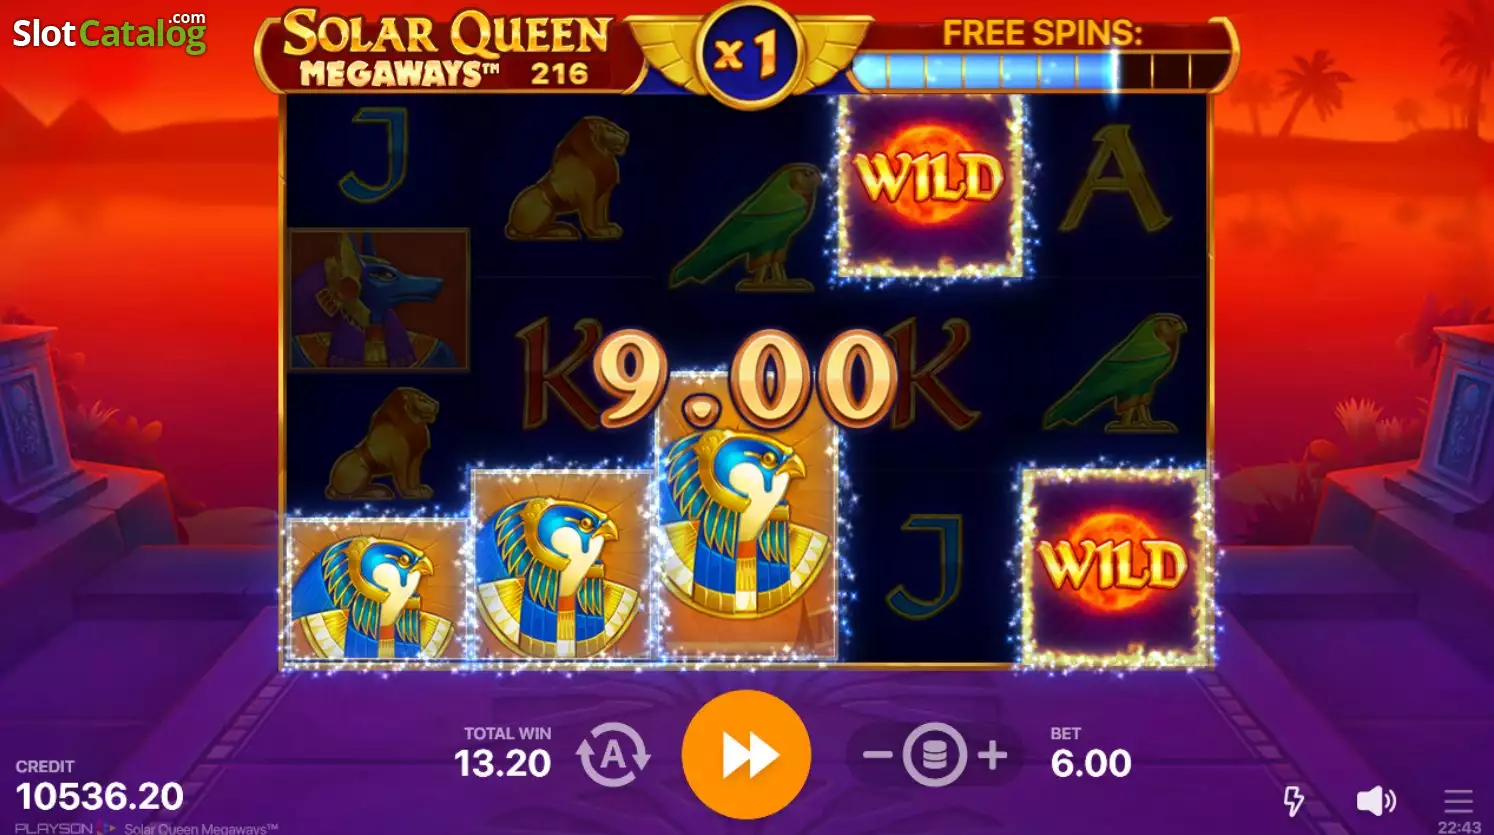Click the orange fast-forward spin button
The image size is (1494, 835).
(746, 755)
